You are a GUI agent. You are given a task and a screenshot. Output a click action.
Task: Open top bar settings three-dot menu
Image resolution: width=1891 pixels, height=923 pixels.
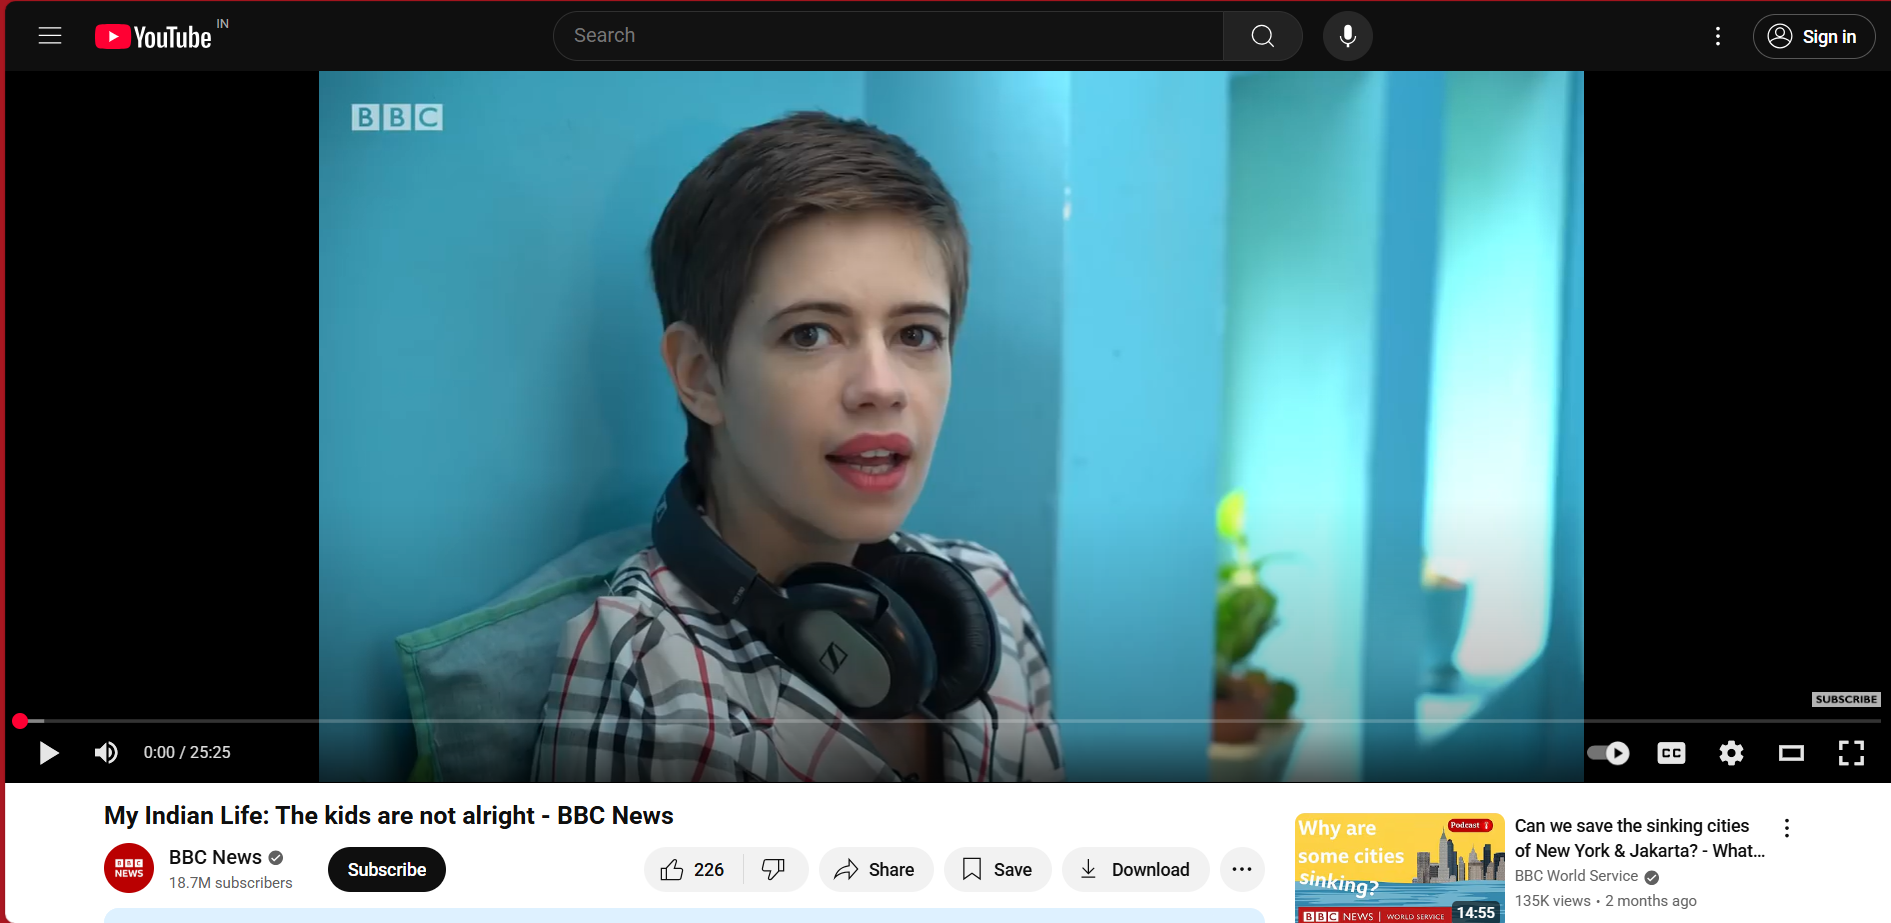(1718, 36)
